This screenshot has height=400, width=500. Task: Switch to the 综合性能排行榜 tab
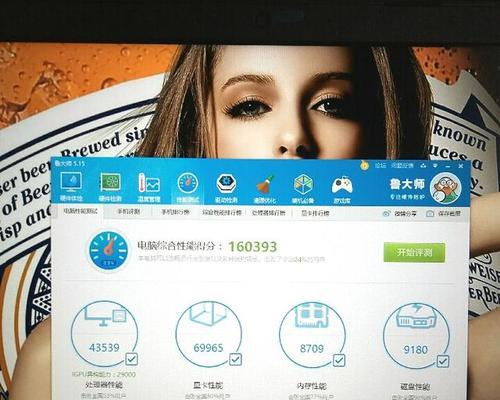point(222,212)
